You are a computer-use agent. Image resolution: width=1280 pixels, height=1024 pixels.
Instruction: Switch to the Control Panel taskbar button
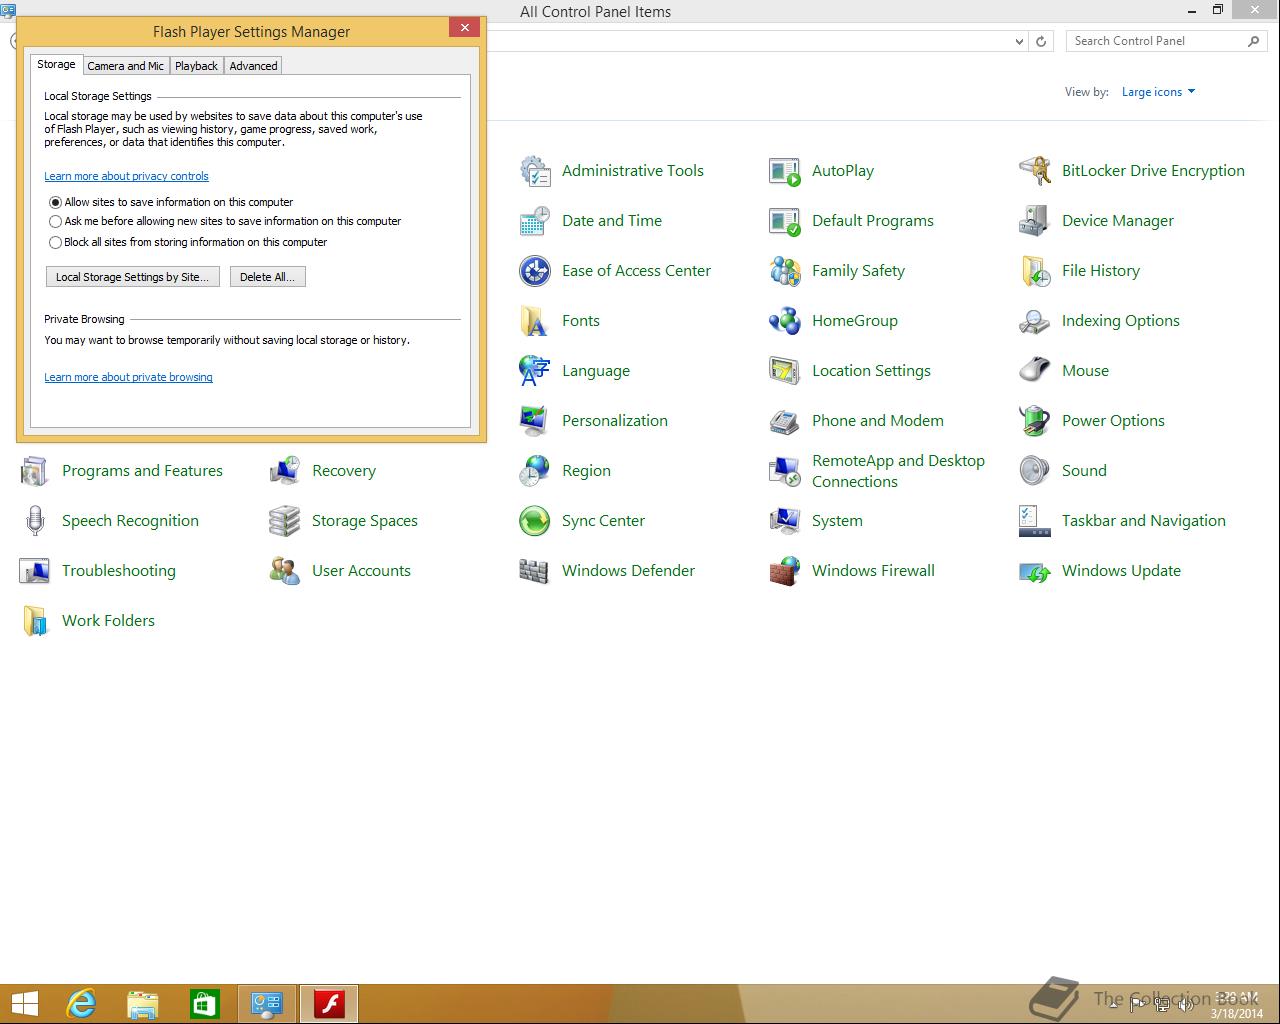267,1004
